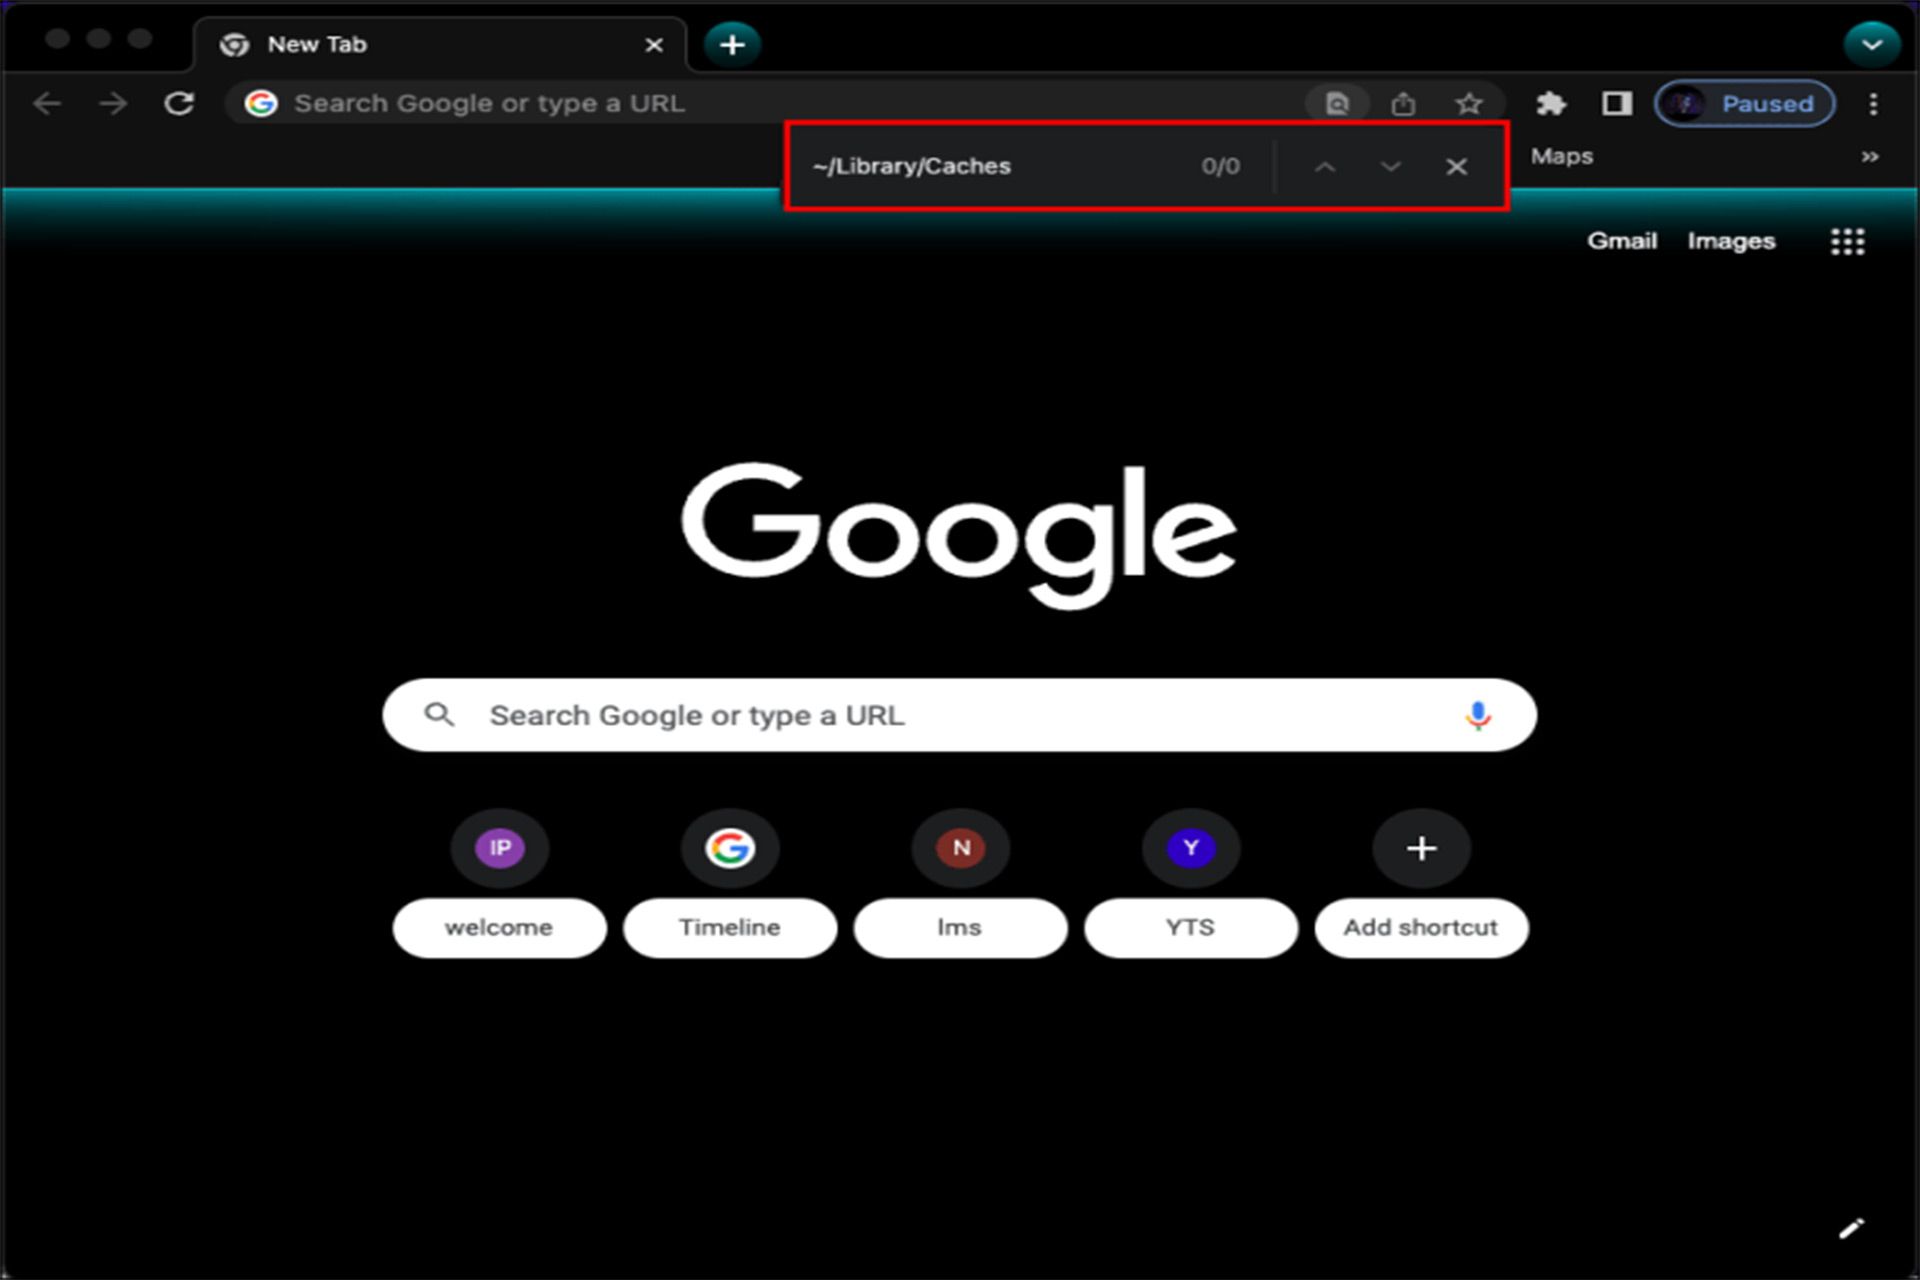Customize this page with pencil icon
The image size is (1920, 1280).
(1851, 1229)
